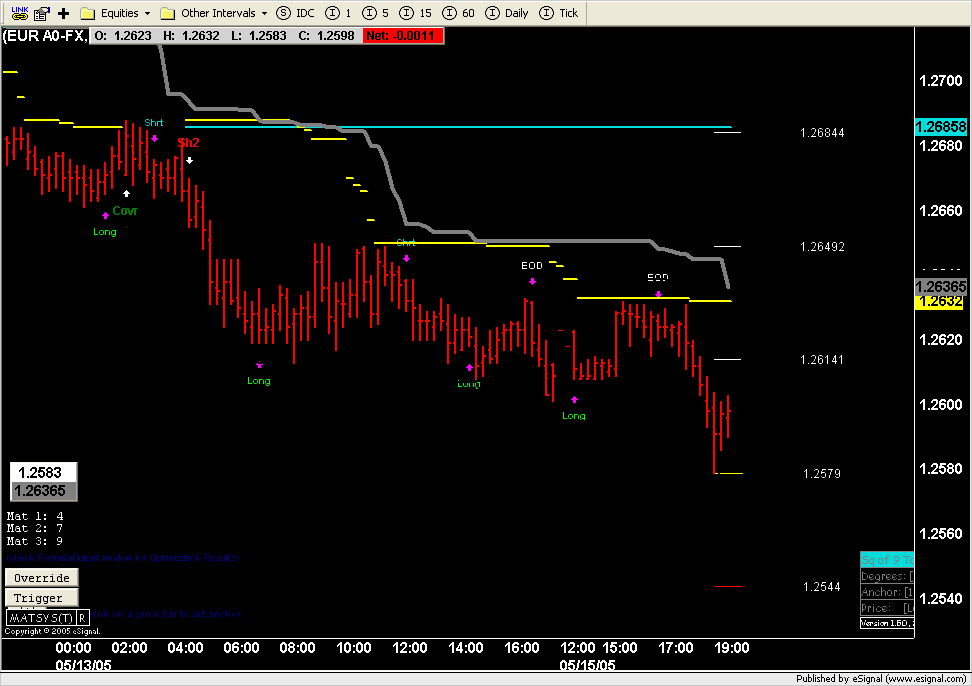Click the 1.2579 level label

tap(822, 474)
